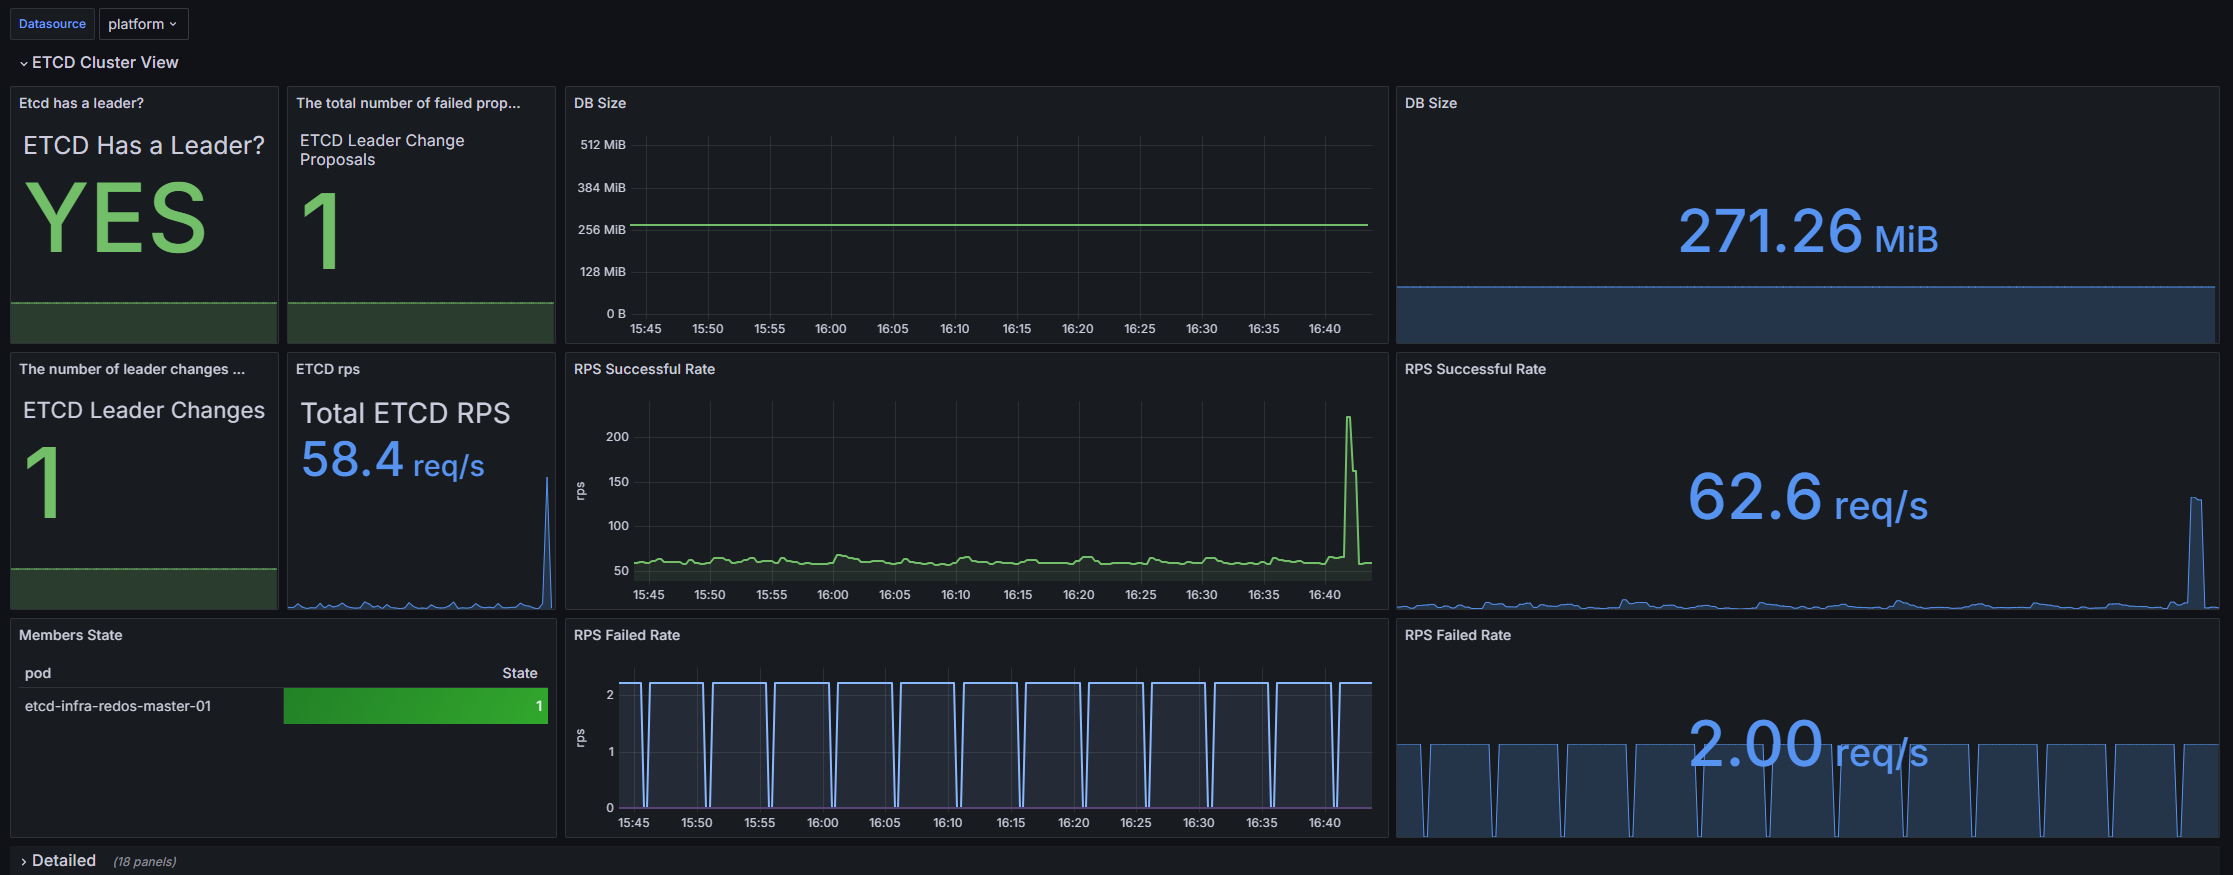Click the spike peak in RPS Successful Rate graph

pyautogui.click(x=1349, y=418)
